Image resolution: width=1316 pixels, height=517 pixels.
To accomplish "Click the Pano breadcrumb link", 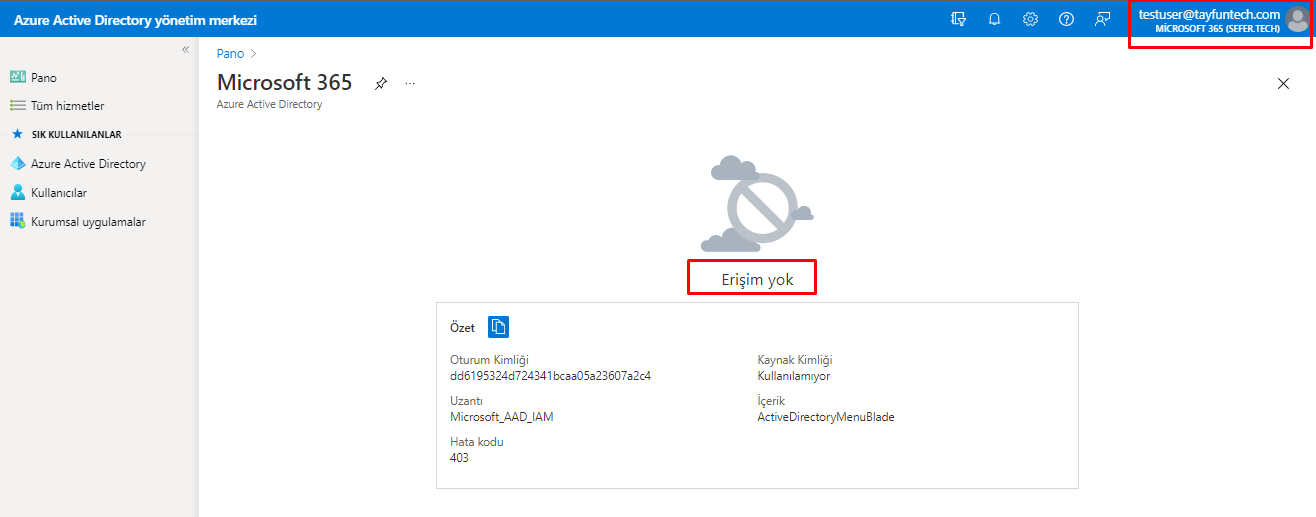I will pos(230,54).
